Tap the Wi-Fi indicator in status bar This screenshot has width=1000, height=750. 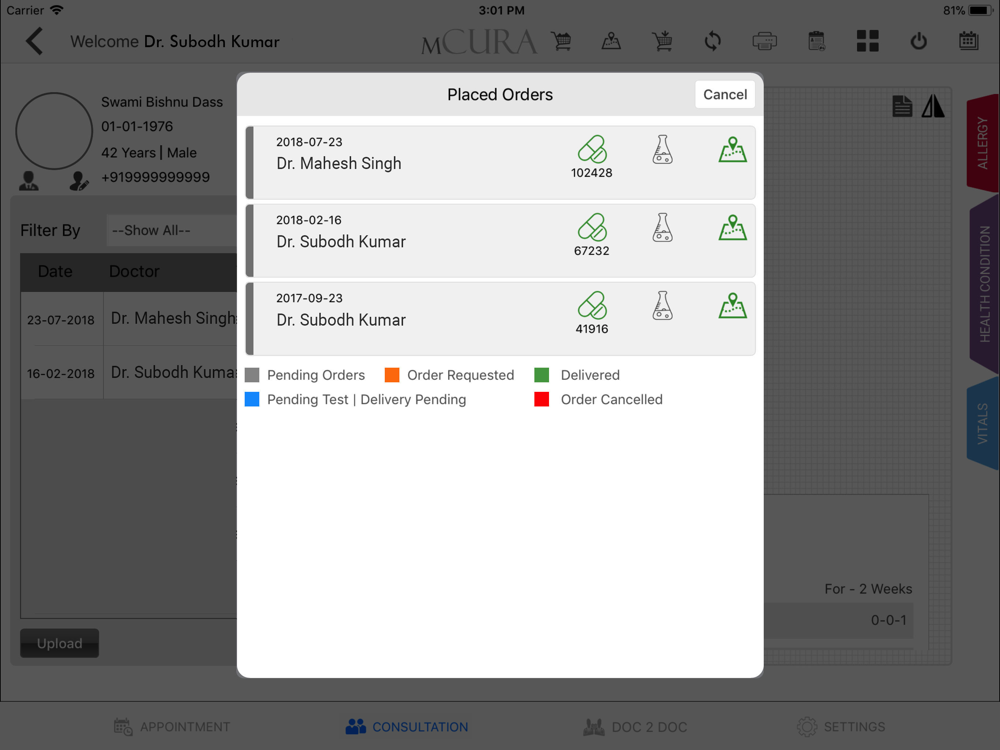click(57, 10)
